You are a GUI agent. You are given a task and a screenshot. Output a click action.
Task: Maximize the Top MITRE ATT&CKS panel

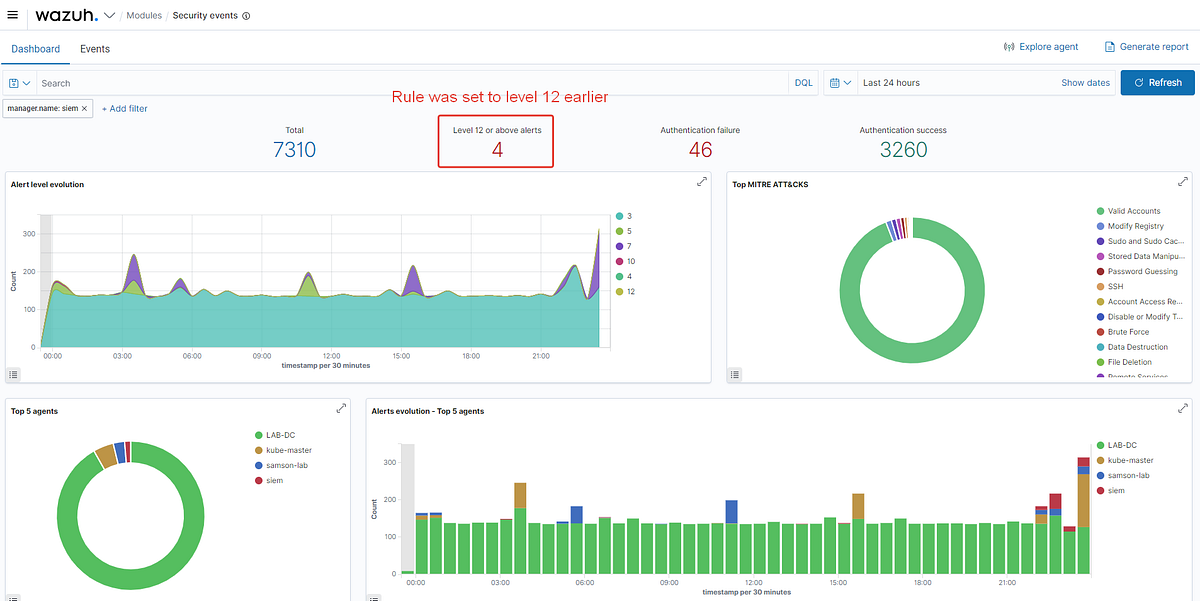click(1184, 182)
